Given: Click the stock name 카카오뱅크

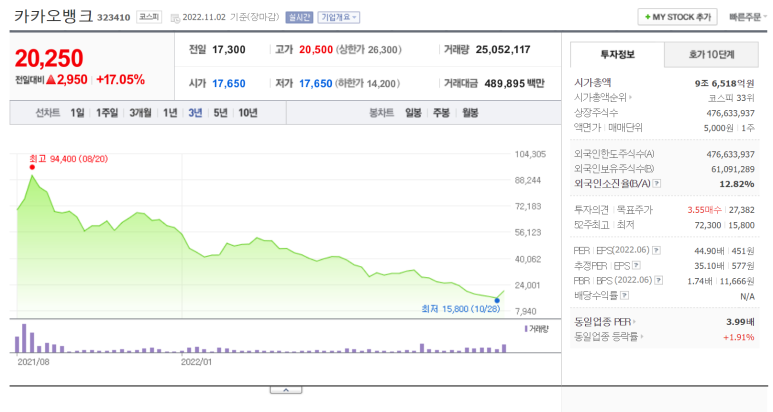Looking at the screenshot, I should tap(53, 17).
